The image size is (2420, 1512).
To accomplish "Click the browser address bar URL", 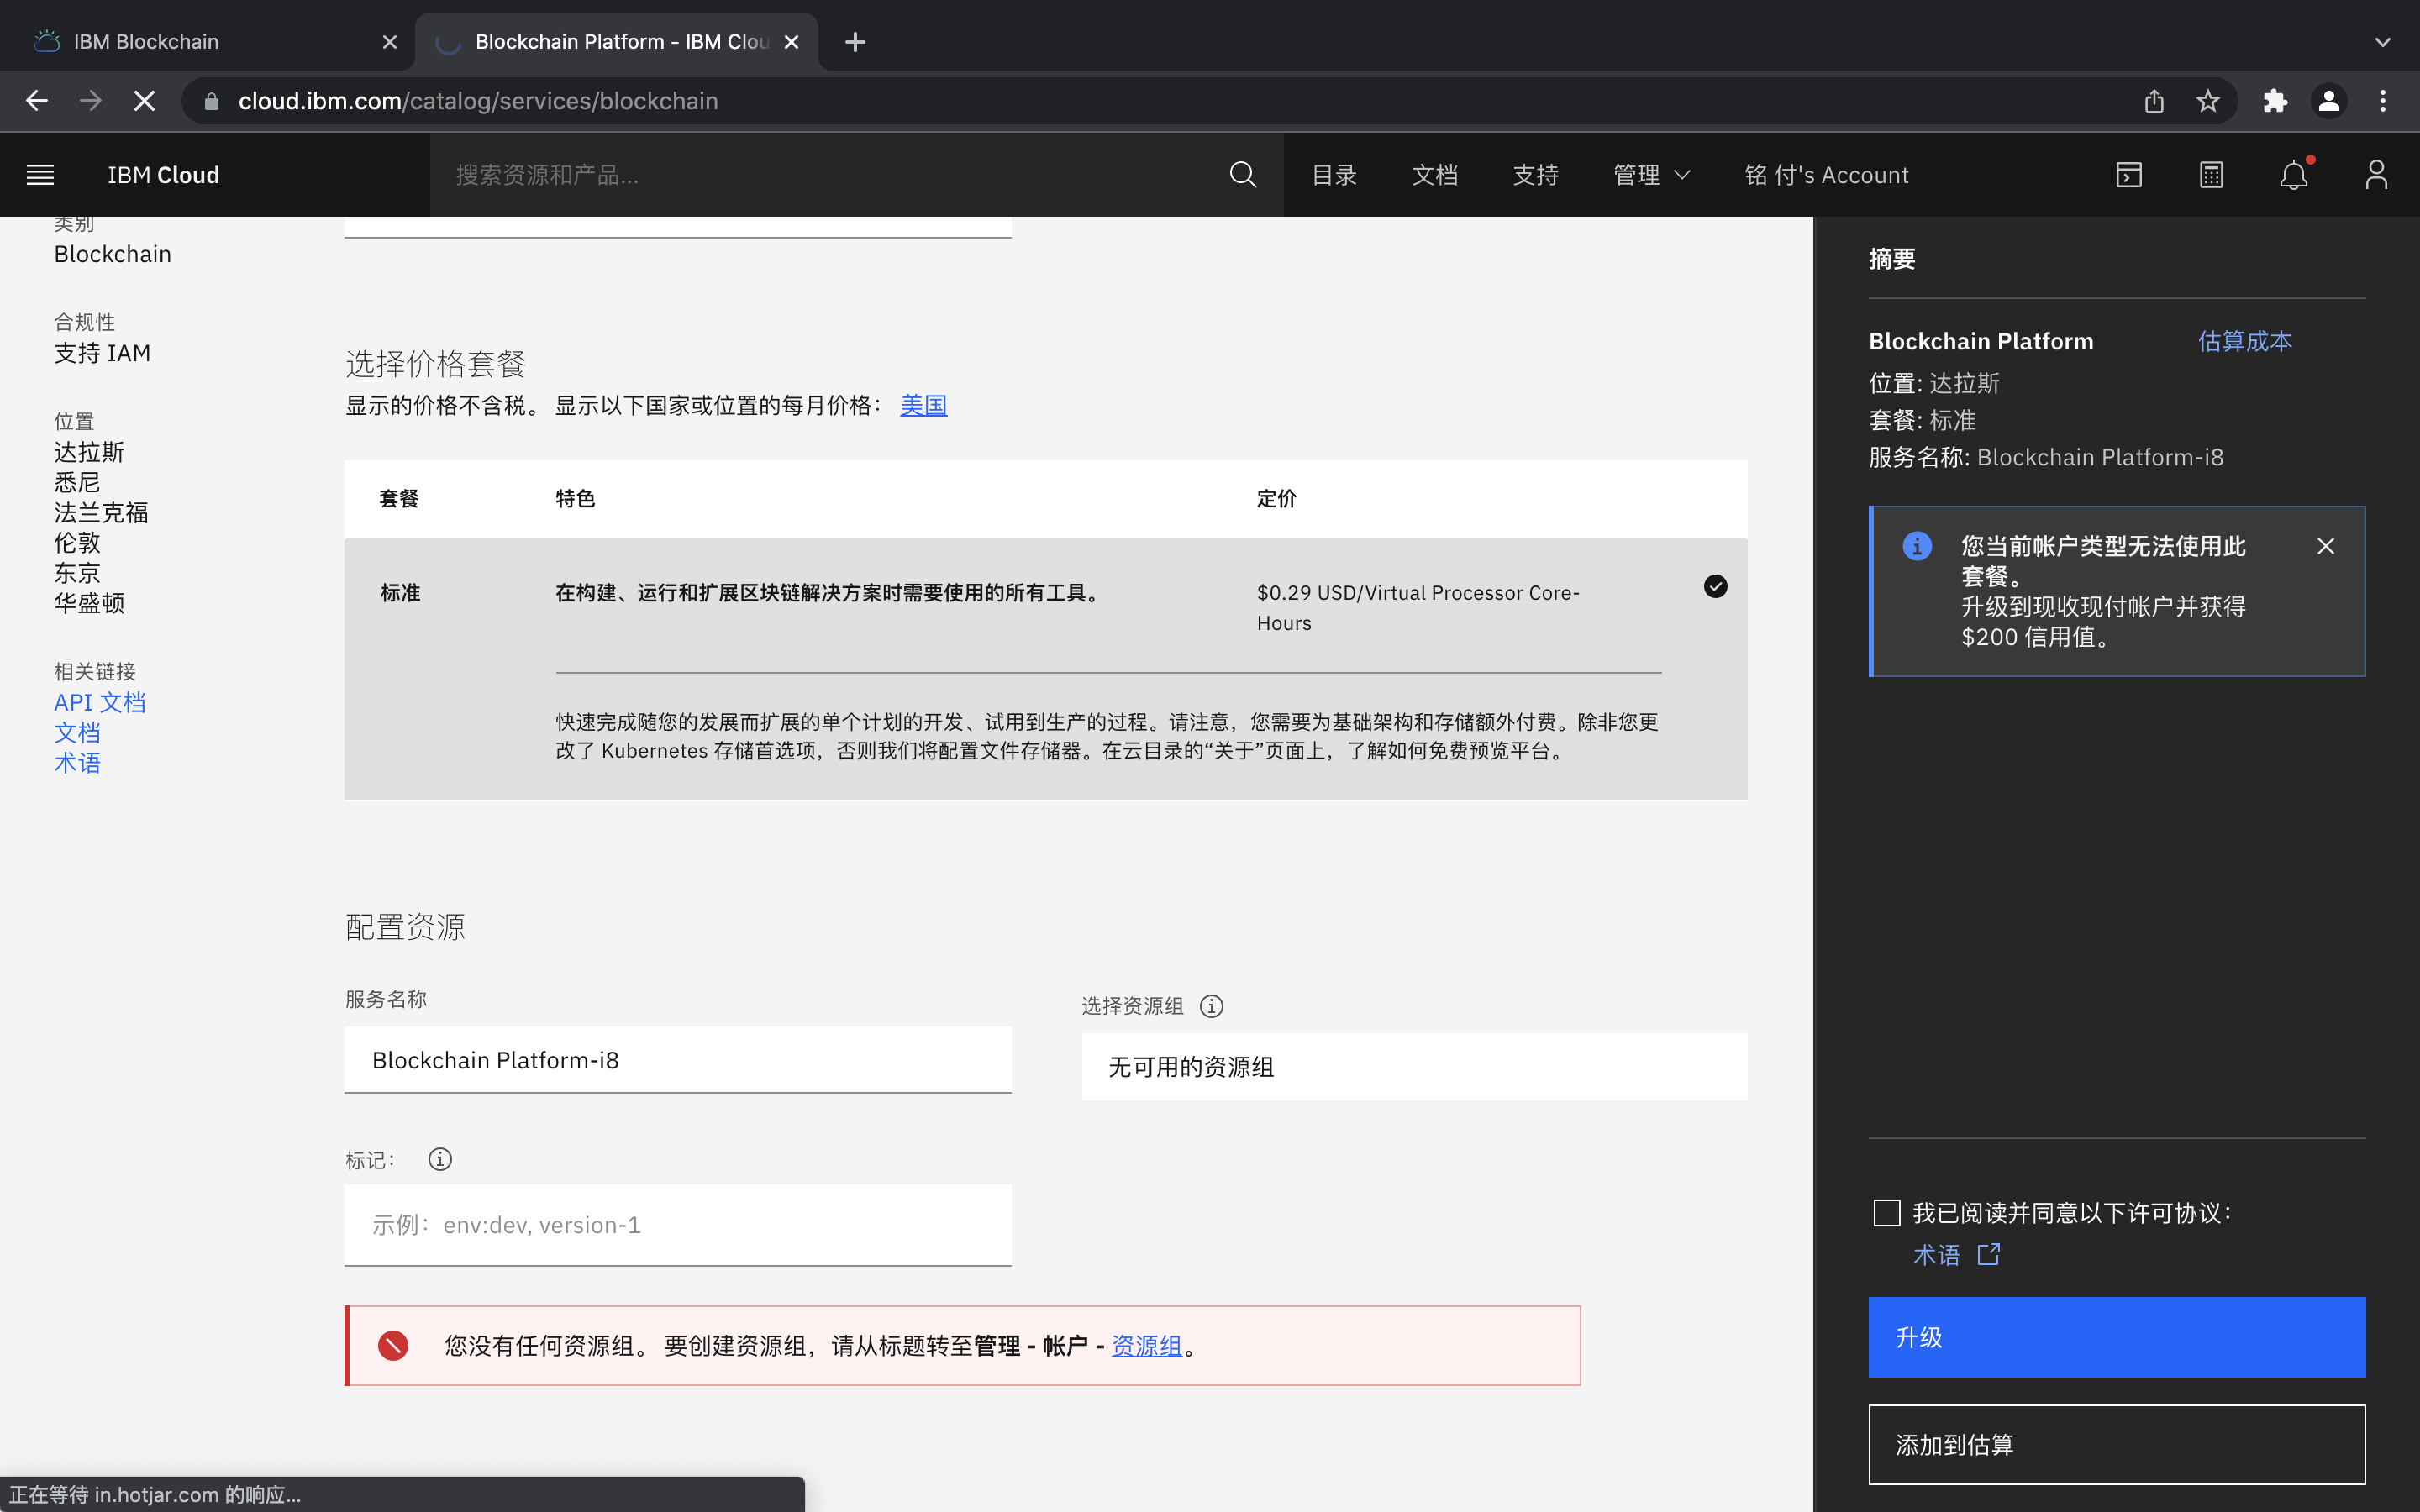I will click(478, 101).
